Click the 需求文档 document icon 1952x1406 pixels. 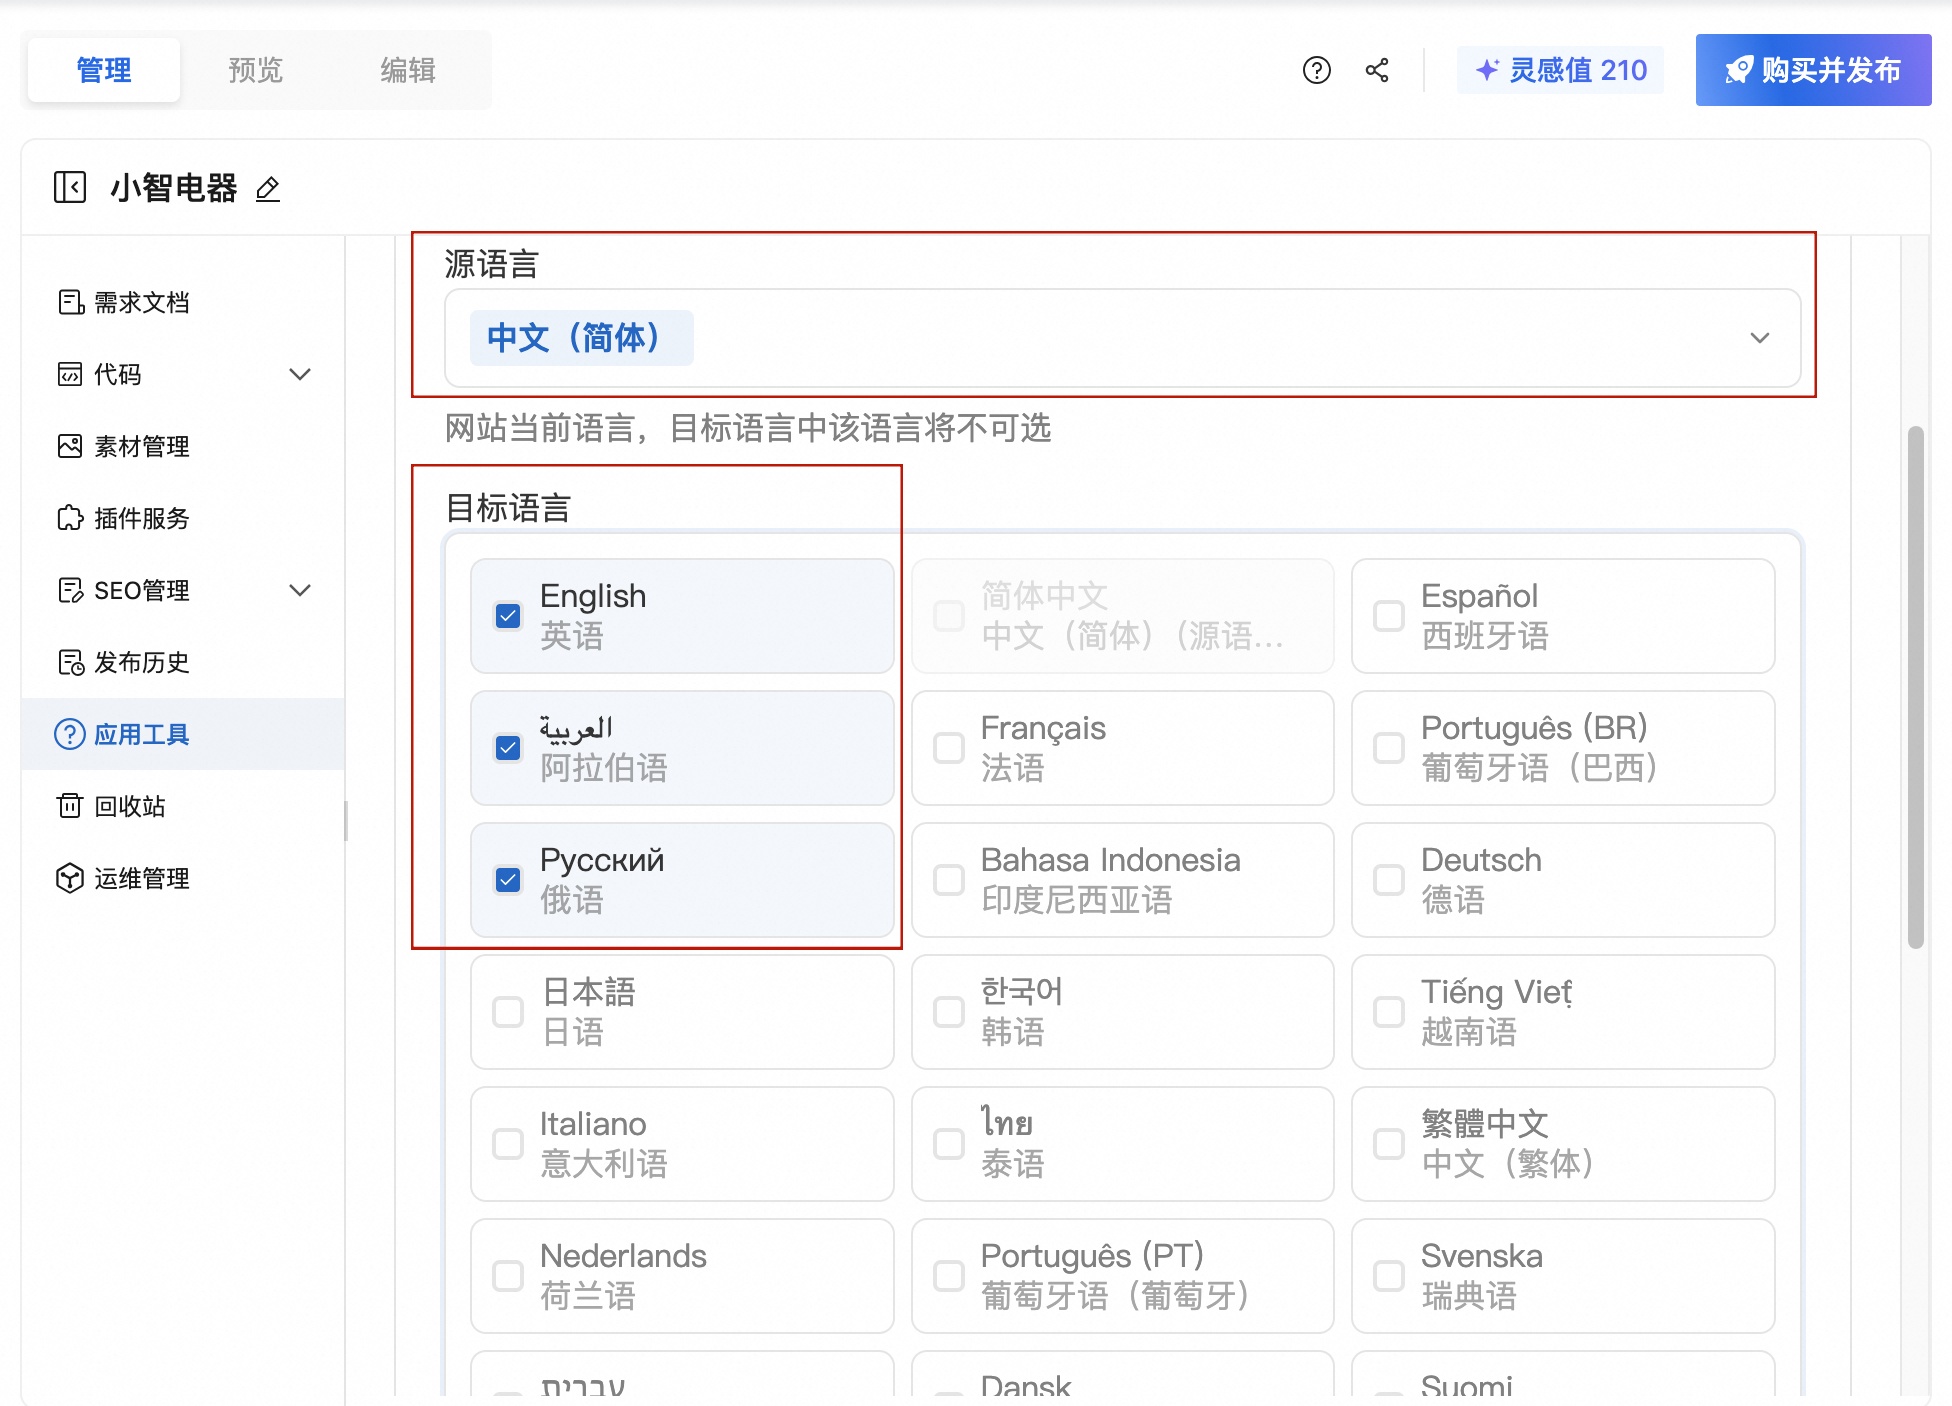click(x=70, y=302)
